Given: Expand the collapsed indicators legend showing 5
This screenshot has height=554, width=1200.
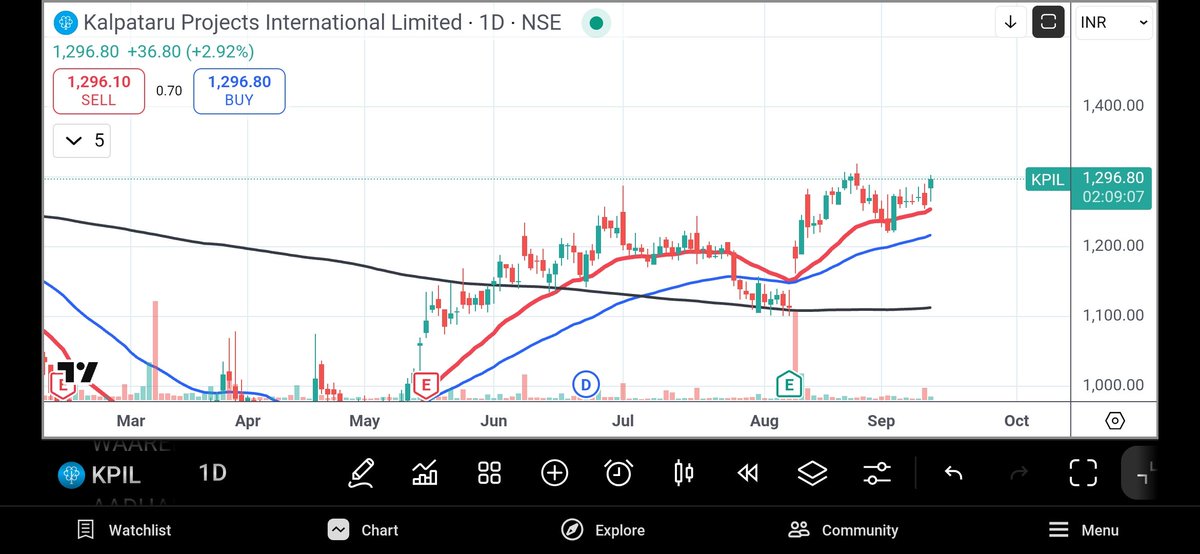Looking at the screenshot, I should click(x=82, y=141).
